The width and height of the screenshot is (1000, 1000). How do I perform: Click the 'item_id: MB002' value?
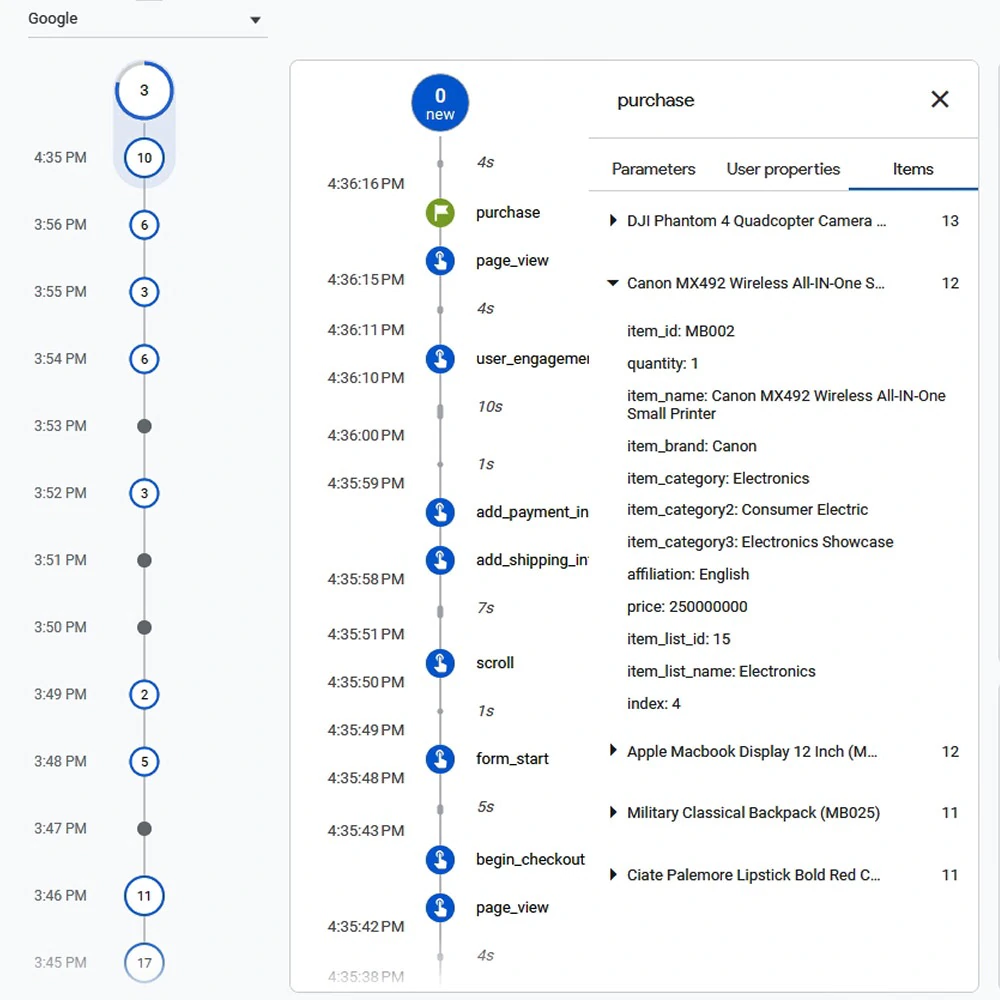click(680, 331)
